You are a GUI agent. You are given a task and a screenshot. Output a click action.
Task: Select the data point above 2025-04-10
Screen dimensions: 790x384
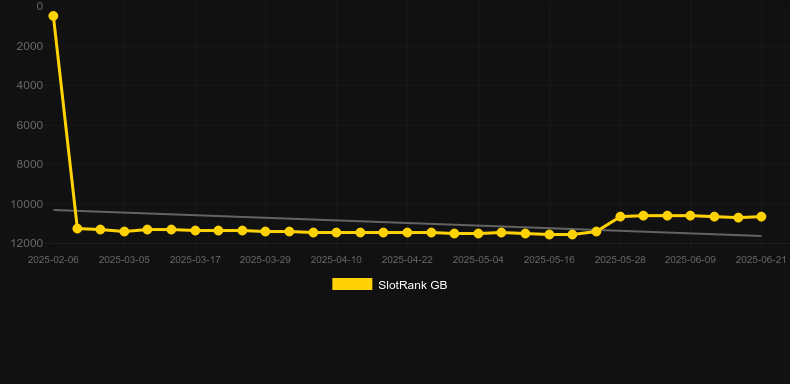coord(336,232)
